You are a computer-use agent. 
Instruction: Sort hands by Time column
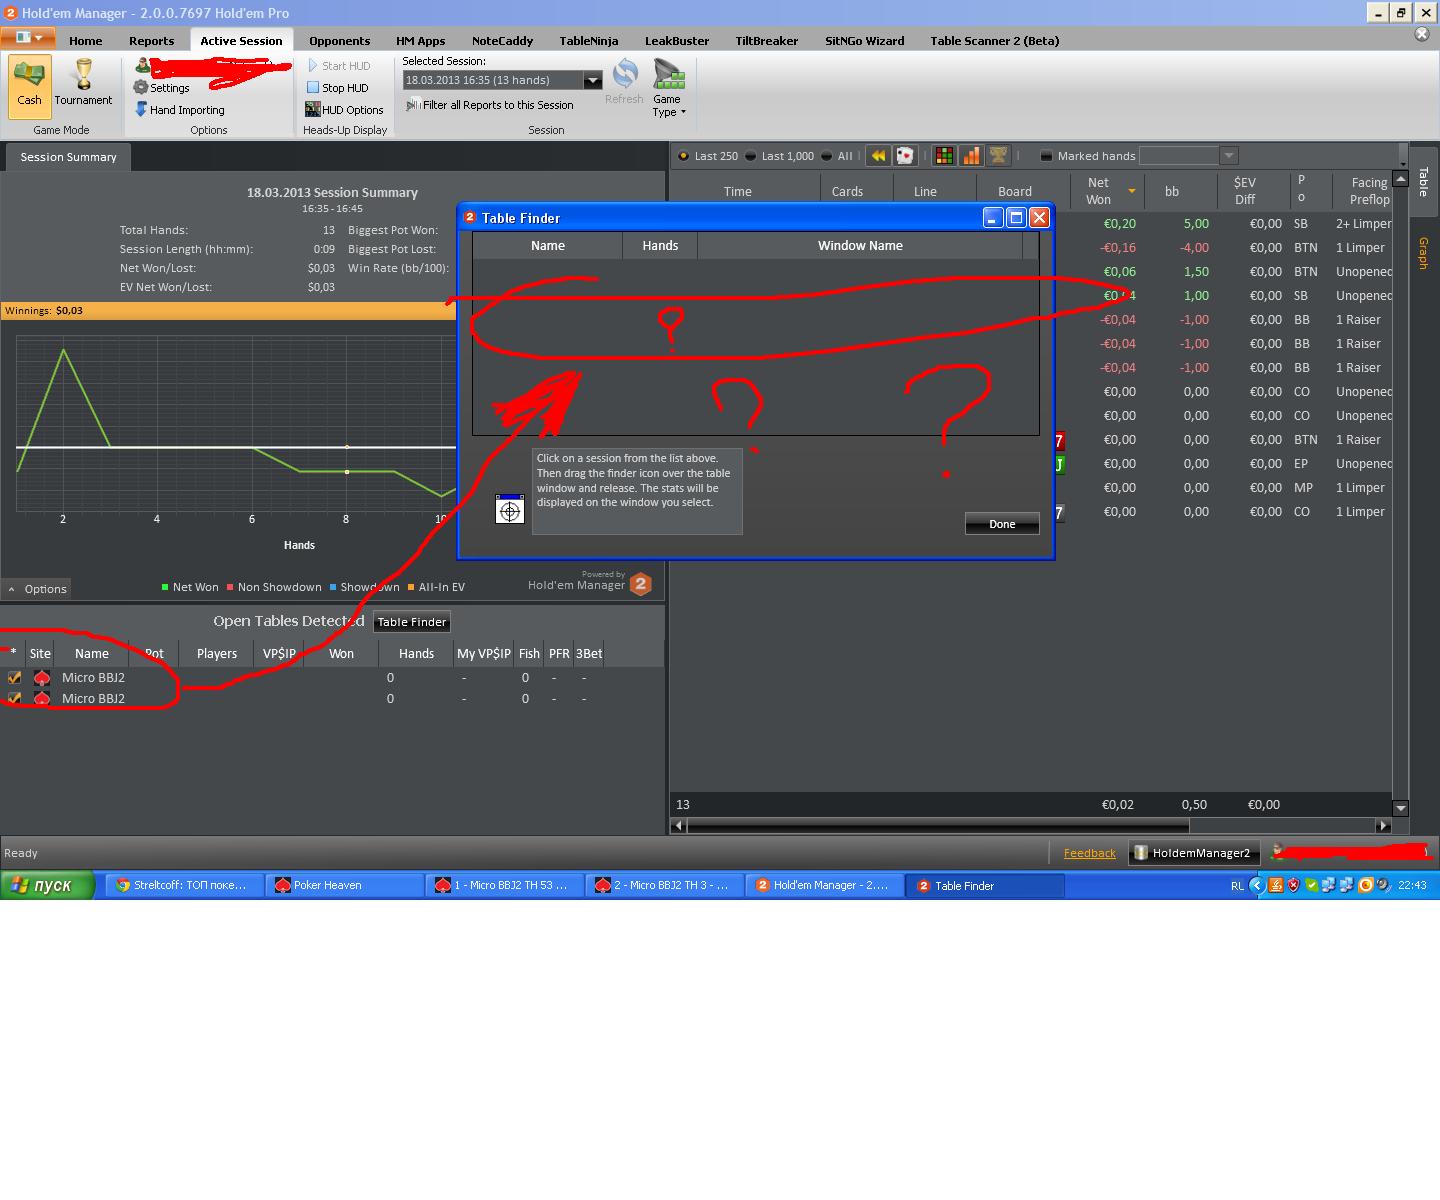(x=738, y=191)
